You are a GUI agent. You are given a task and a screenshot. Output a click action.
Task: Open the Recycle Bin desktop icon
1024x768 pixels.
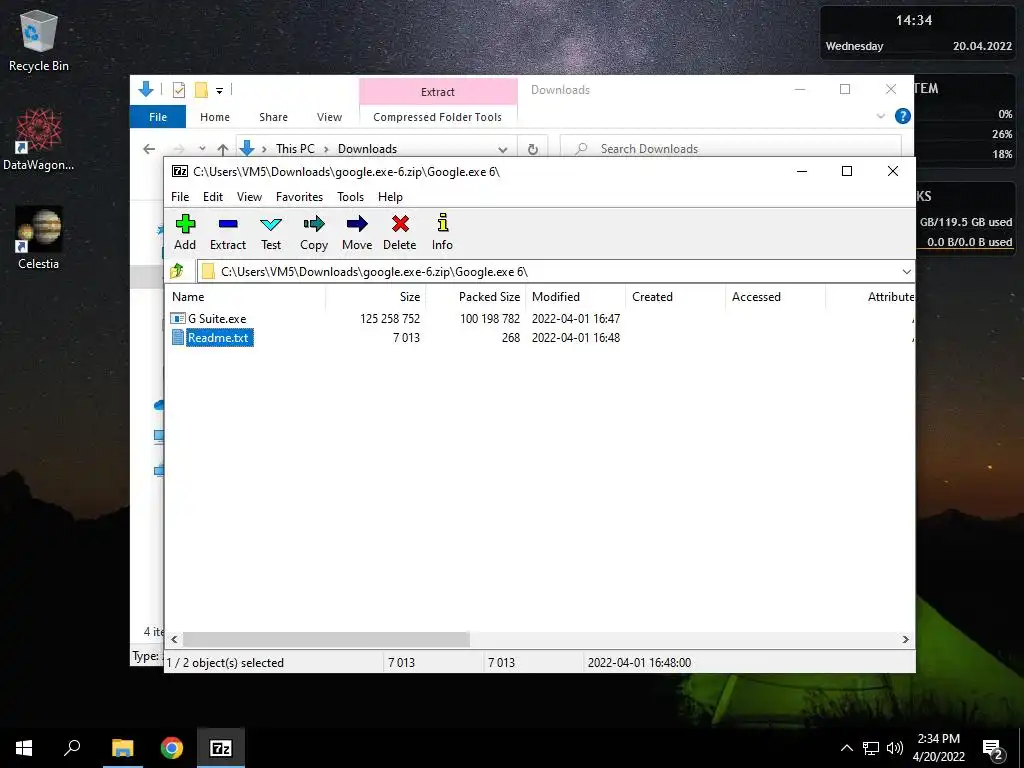pos(39,40)
